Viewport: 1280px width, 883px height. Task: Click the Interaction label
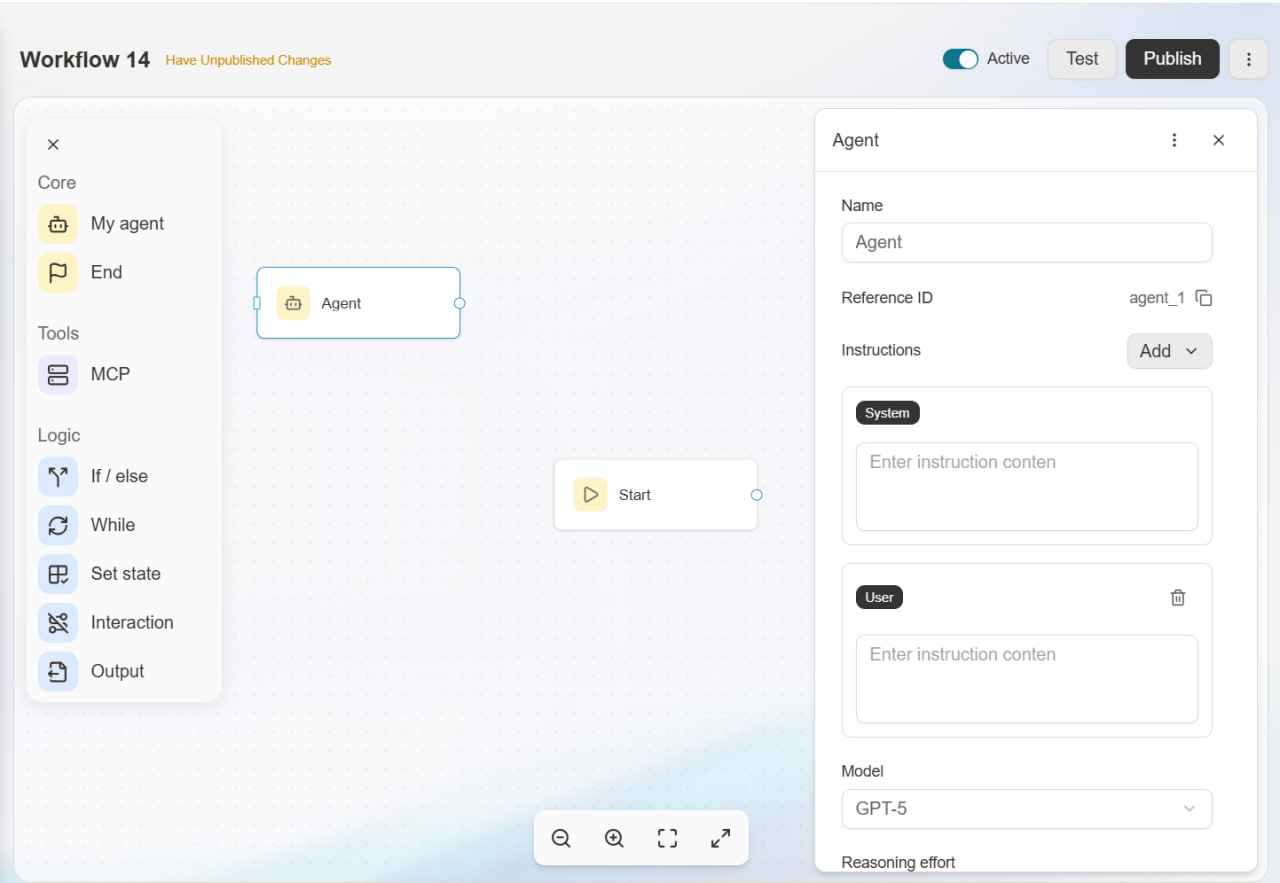click(x=132, y=622)
